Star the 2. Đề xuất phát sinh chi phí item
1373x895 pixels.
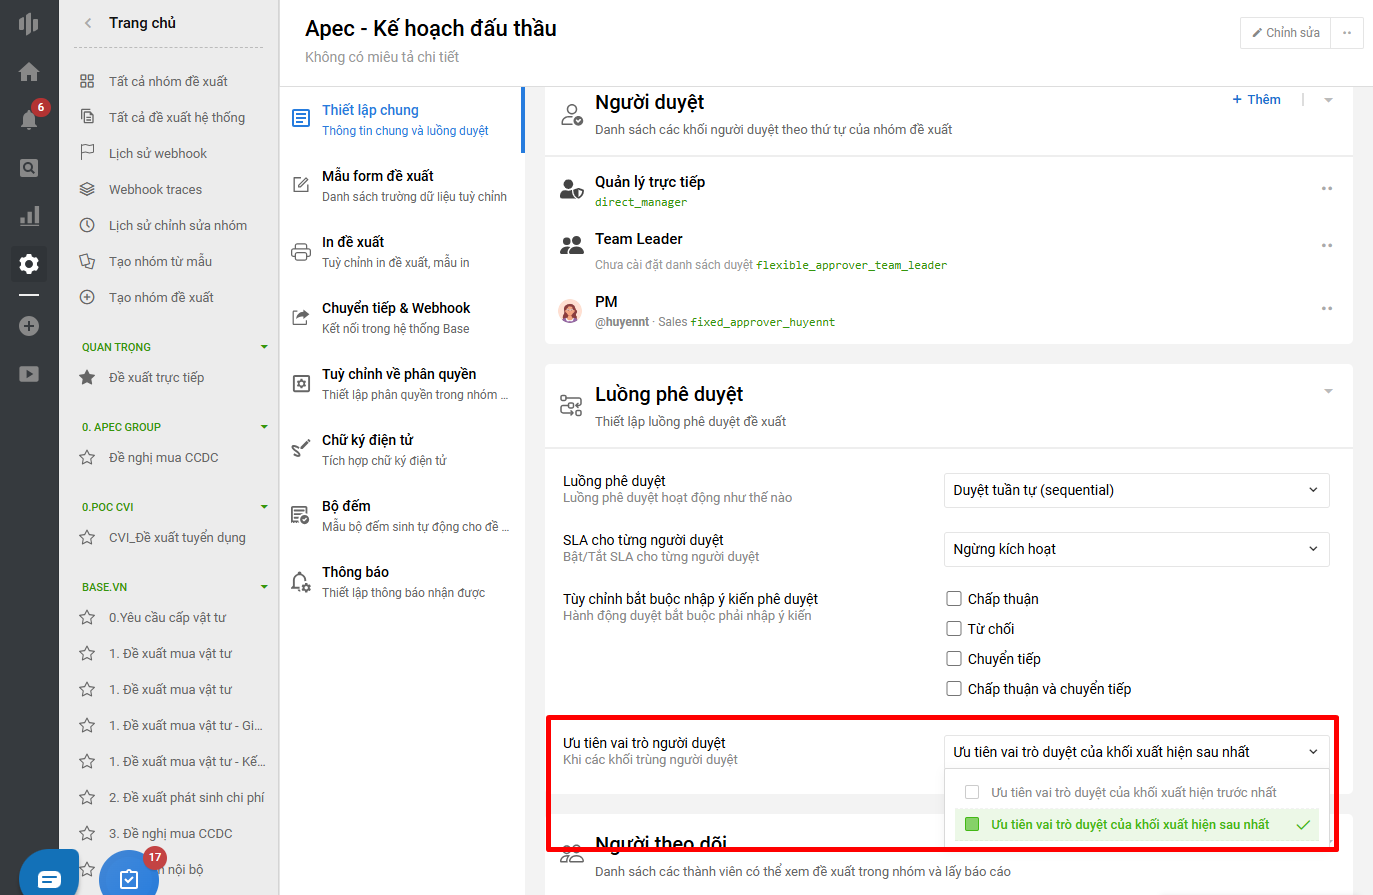(87, 797)
